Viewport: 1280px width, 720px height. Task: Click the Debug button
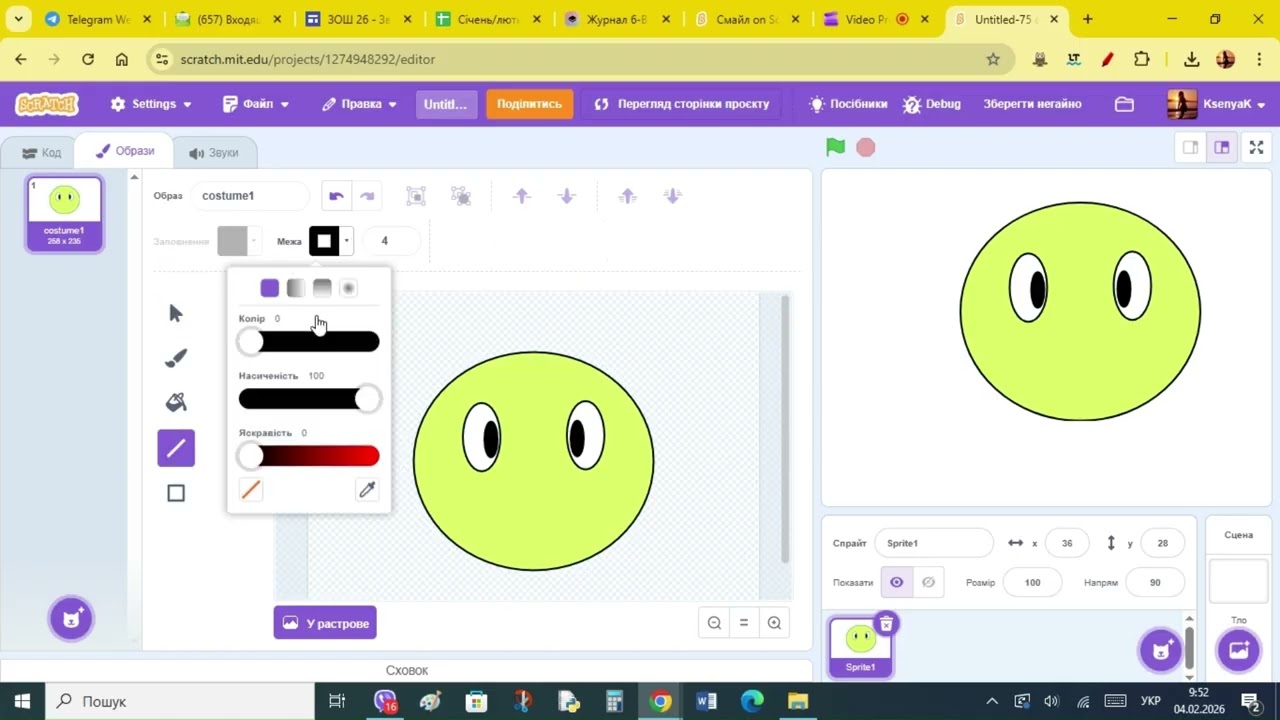932,104
